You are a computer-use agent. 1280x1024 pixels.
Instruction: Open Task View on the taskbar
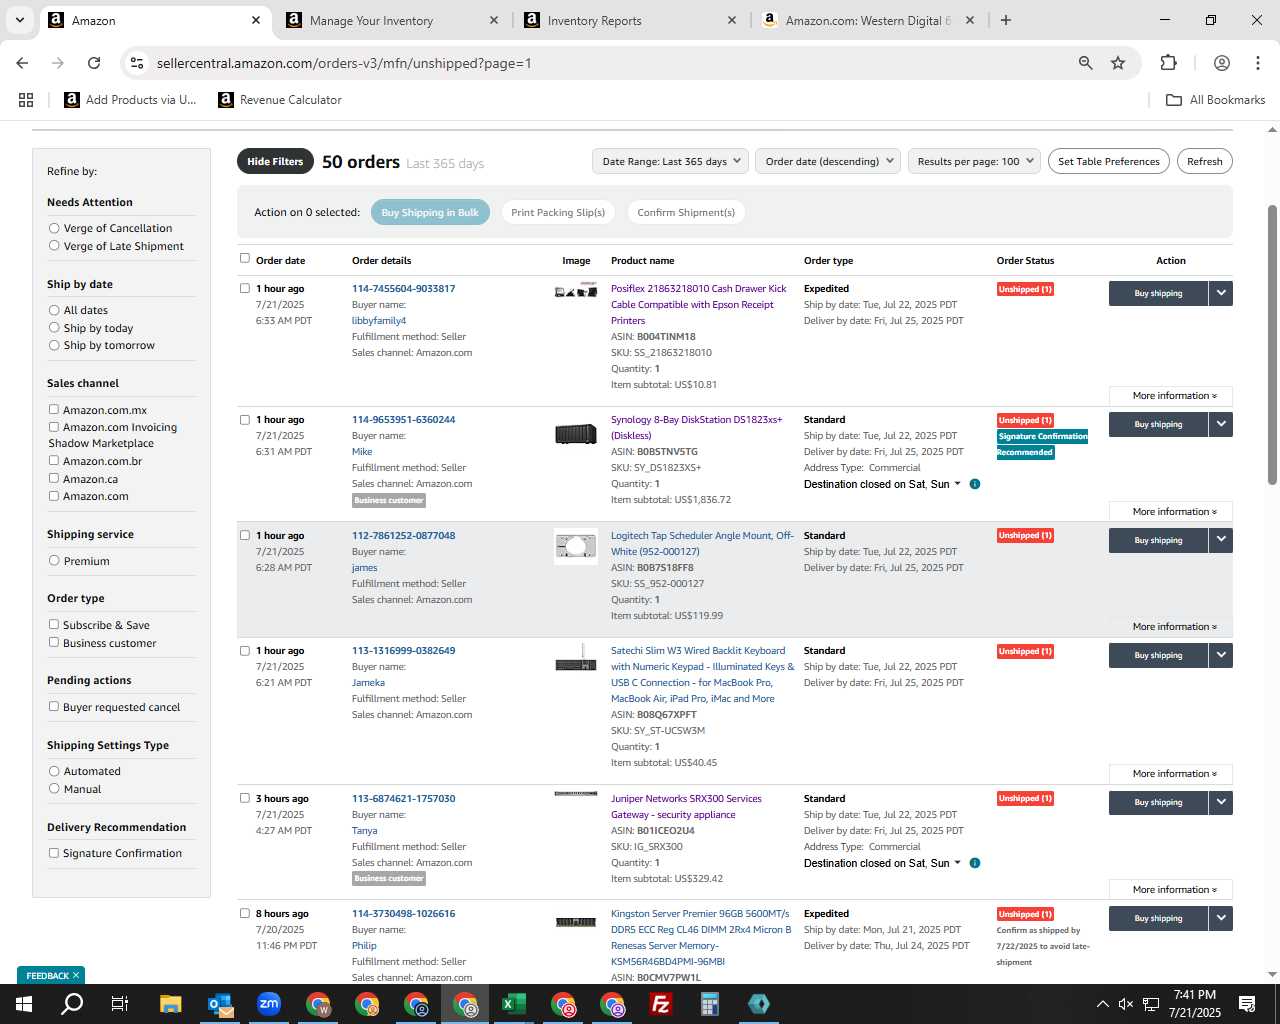point(120,1004)
